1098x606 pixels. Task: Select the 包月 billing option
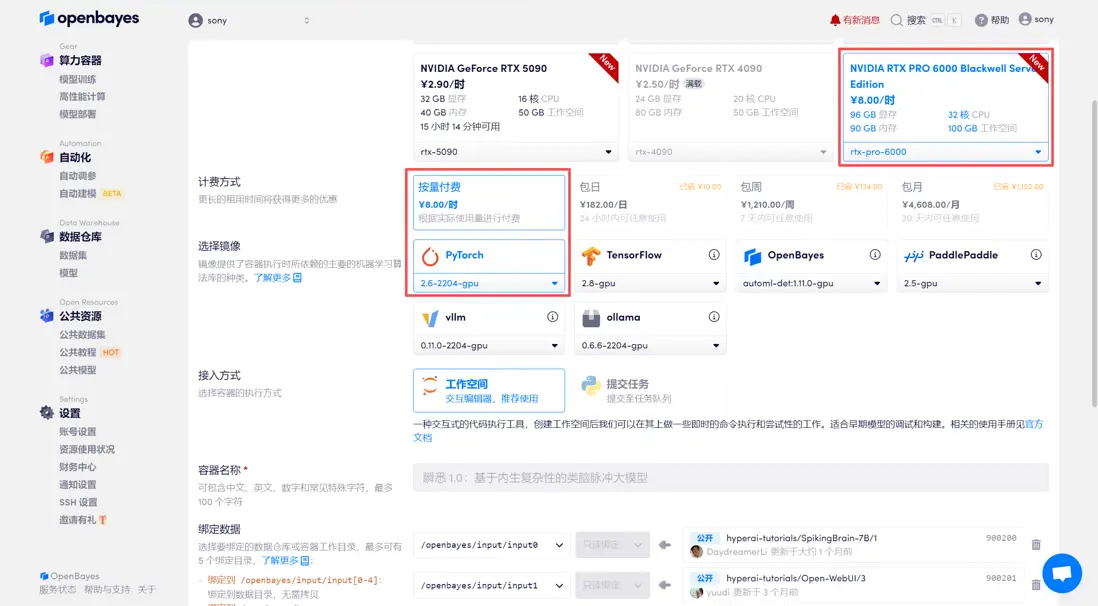click(972, 202)
